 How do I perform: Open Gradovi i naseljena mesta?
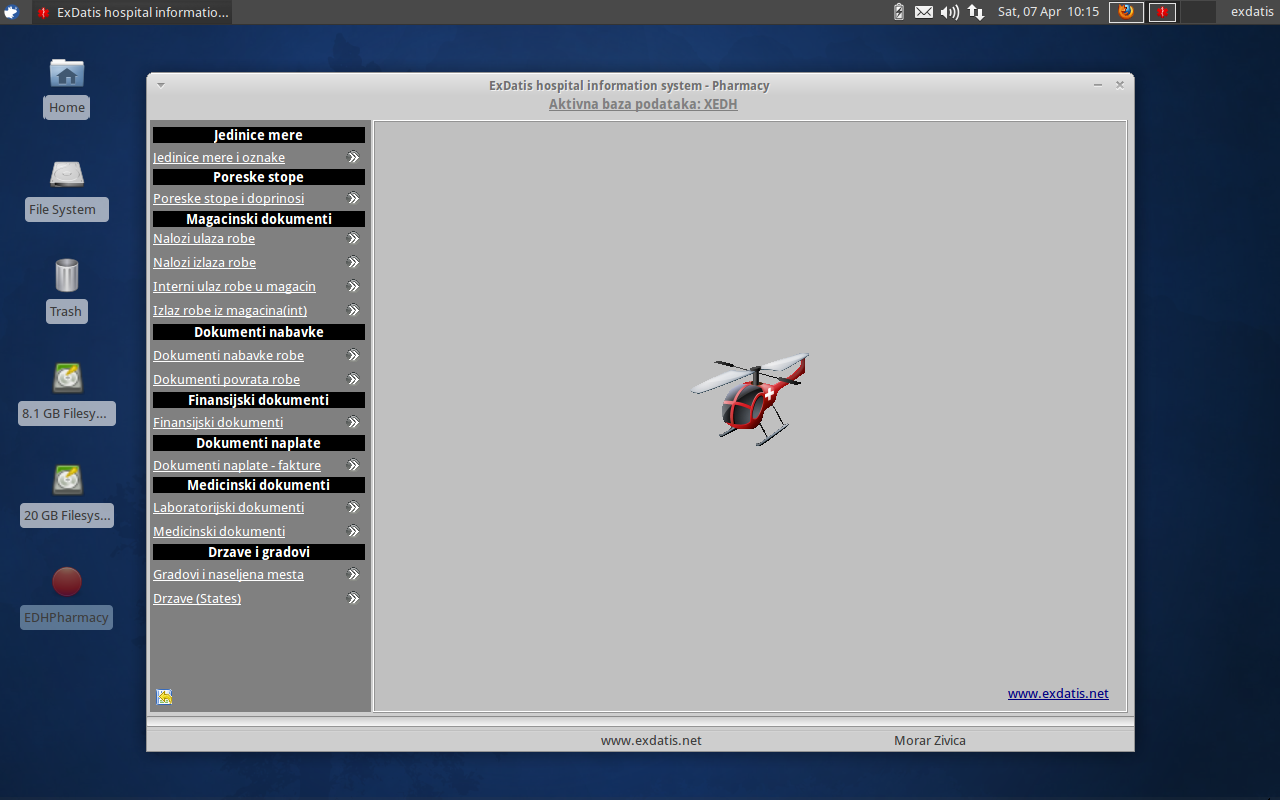coord(228,574)
